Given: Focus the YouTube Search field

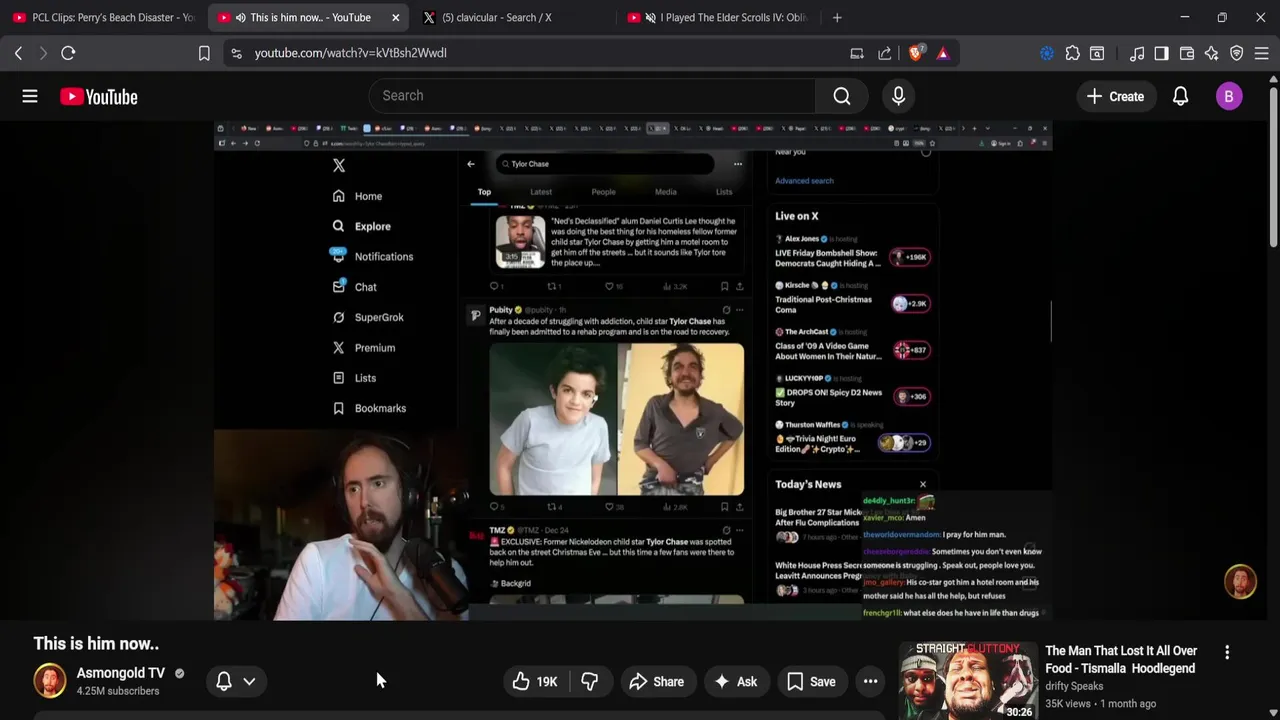Looking at the screenshot, I should [x=592, y=96].
